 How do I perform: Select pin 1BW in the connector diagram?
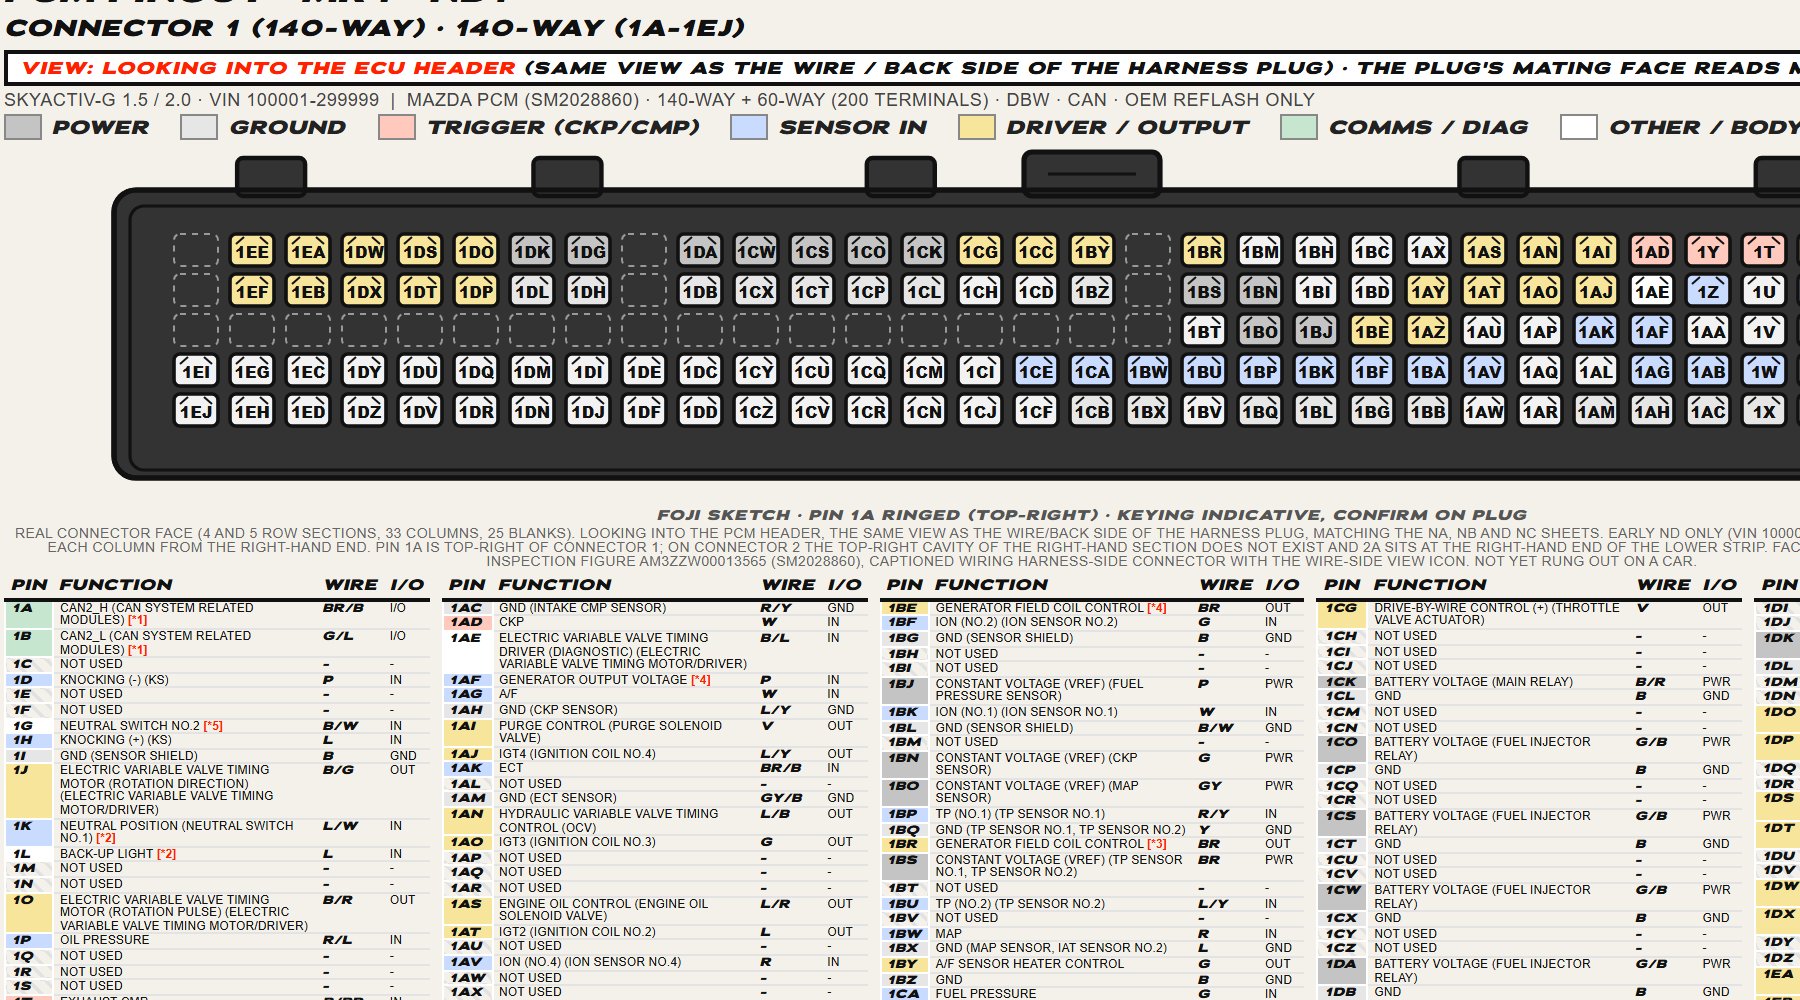pos(1148,371)
